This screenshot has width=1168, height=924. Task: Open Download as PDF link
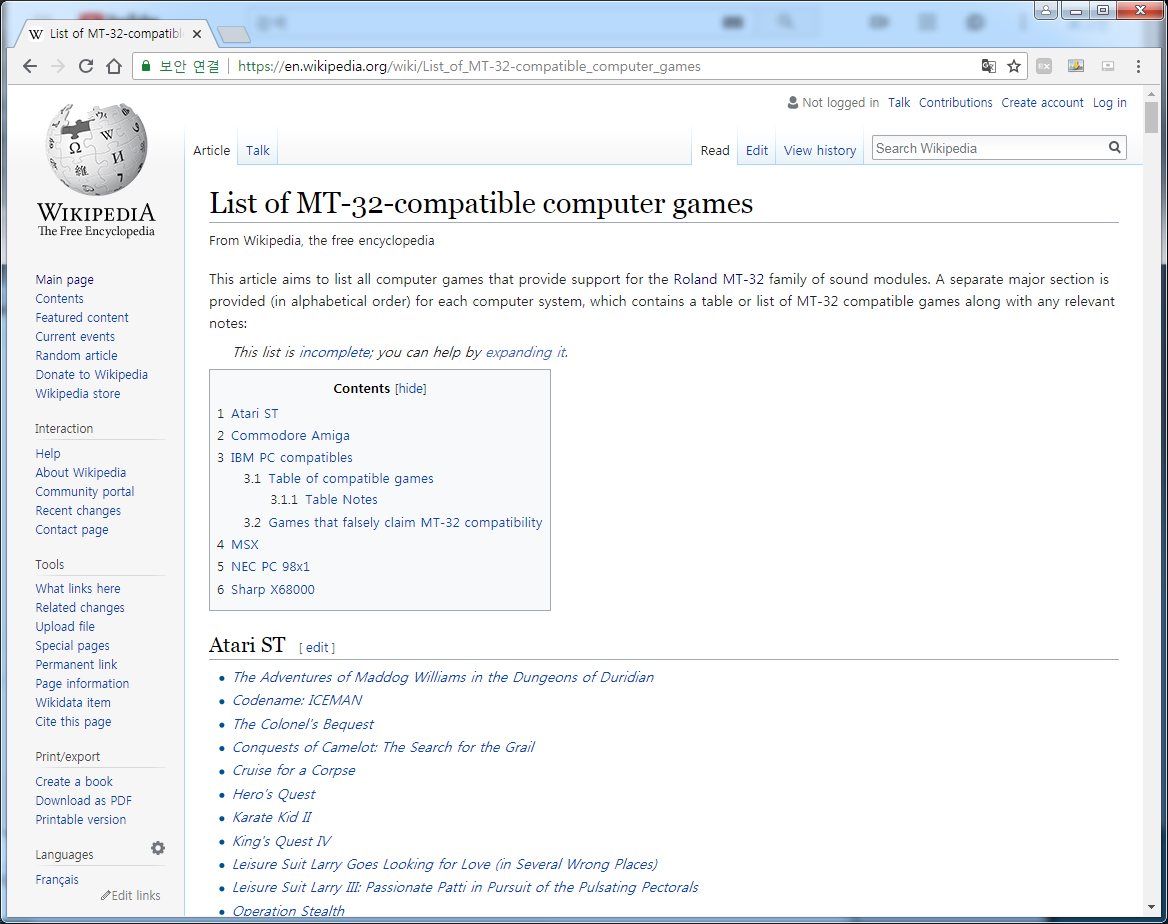click(x=83, y=800)
